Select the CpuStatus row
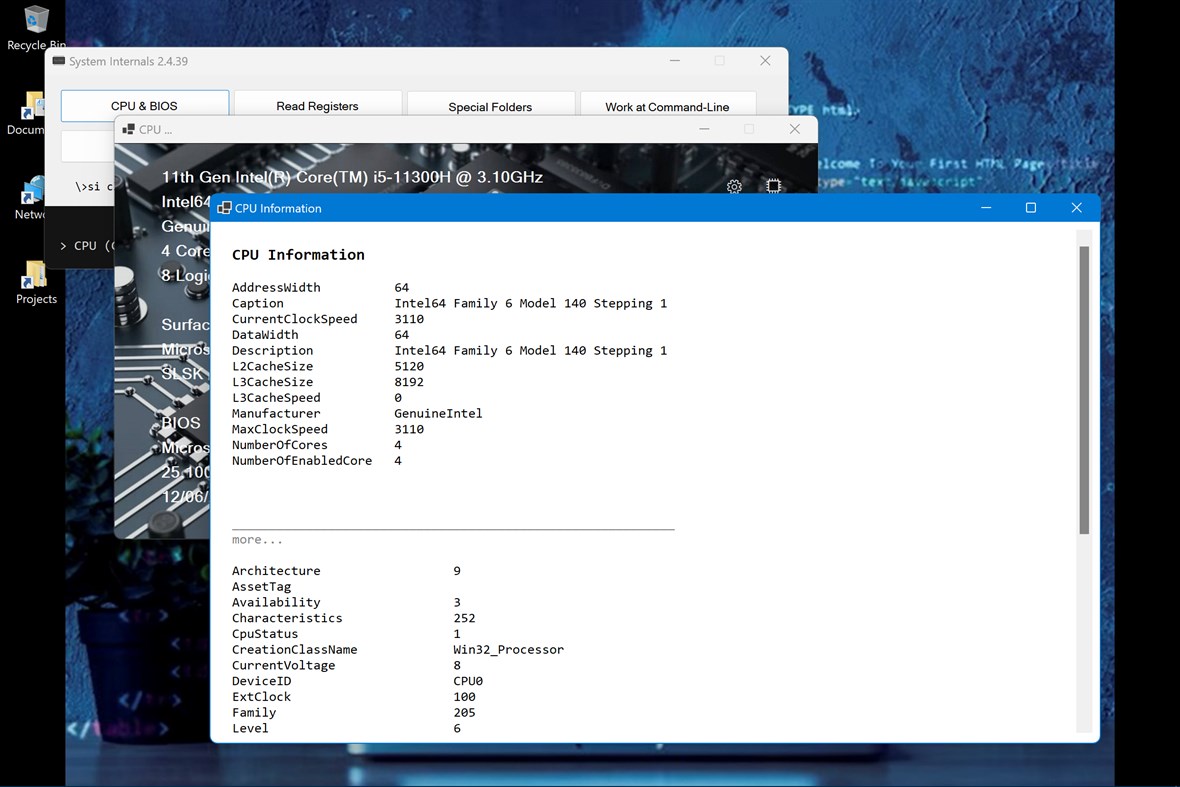 click(x=346, y=634)
